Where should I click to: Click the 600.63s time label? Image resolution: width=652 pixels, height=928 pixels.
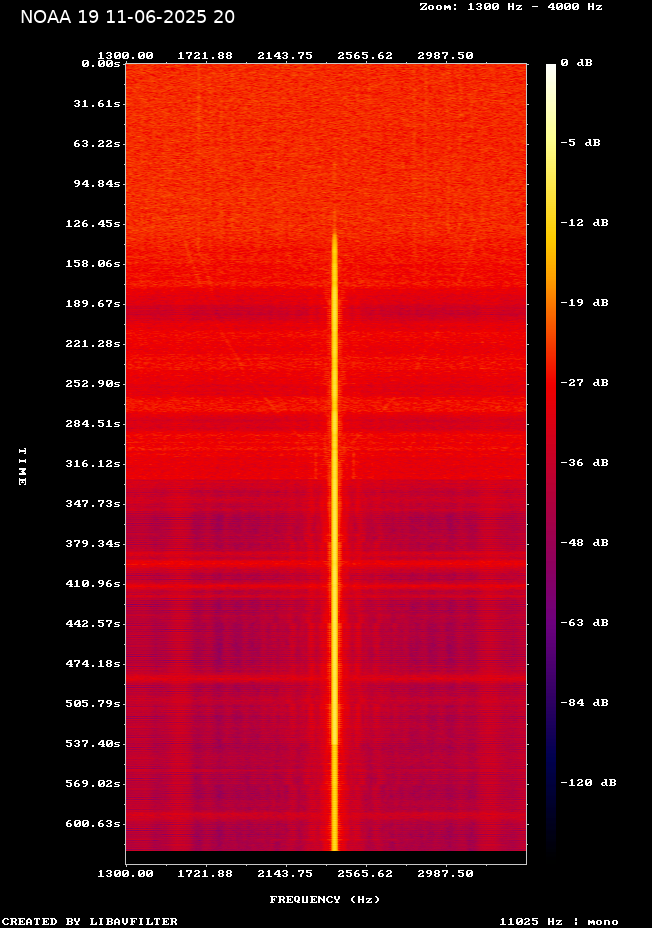93,824
